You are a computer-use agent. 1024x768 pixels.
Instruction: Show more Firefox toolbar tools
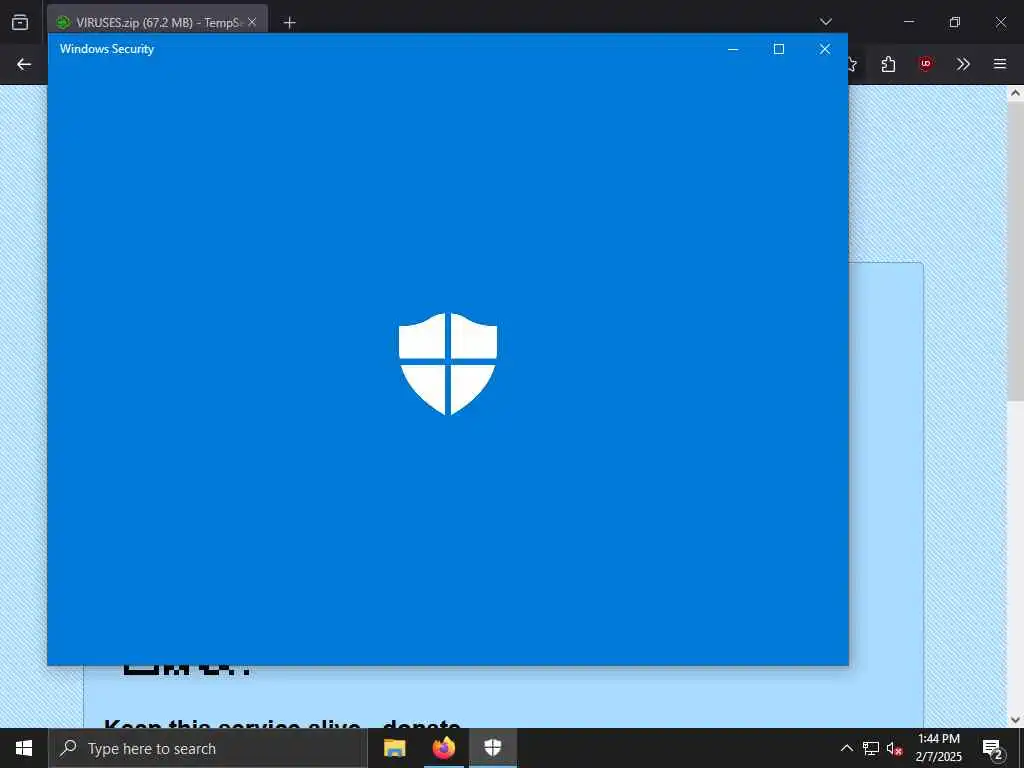click(963, 64)
